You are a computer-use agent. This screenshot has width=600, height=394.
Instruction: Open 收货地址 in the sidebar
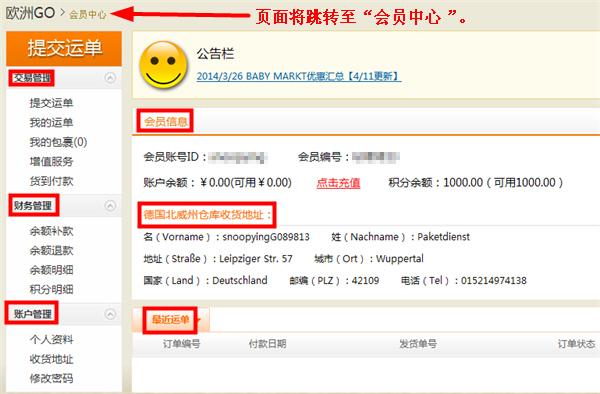(x=51, y=359)
